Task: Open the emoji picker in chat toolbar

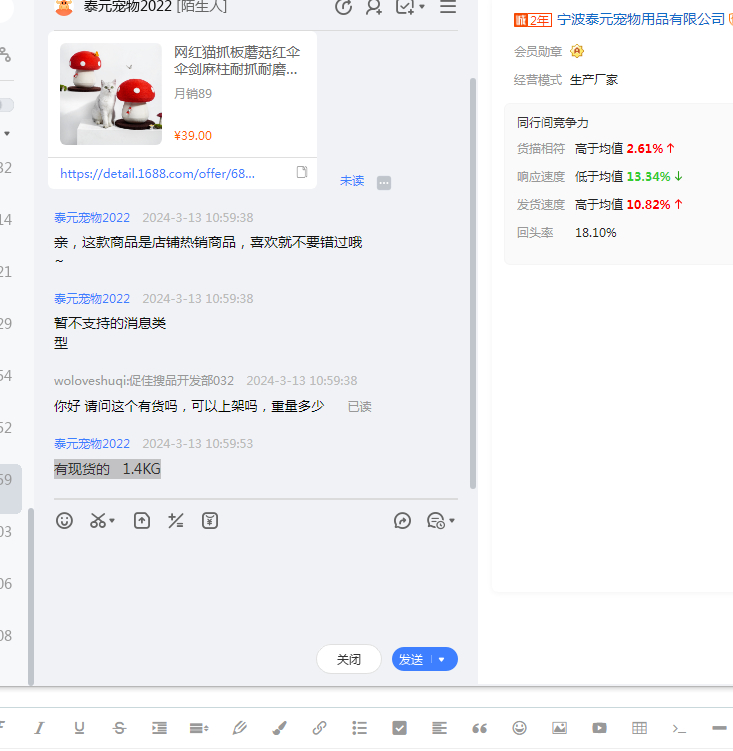Action: (x=64, y=520)
